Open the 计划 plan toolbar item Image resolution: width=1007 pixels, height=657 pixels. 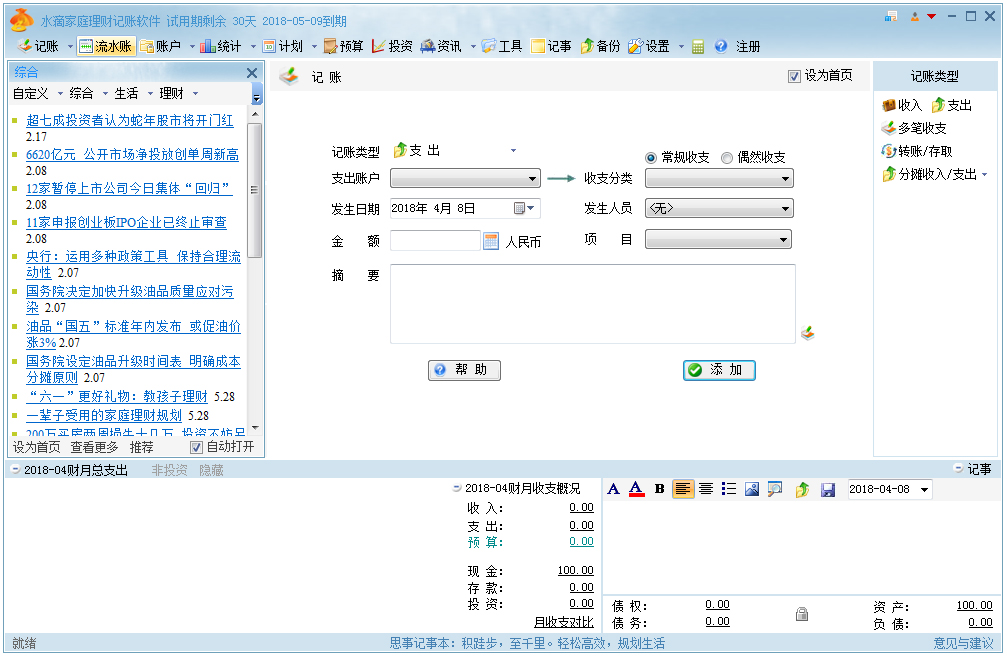click(x=283, y=46)
